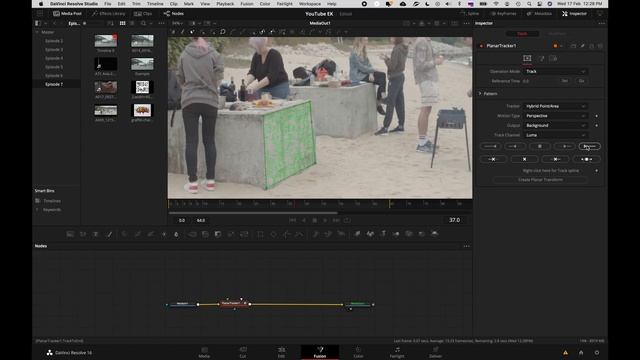Switch to the Fairlight page
Screen dimensions: 640x360
(397, 352)
